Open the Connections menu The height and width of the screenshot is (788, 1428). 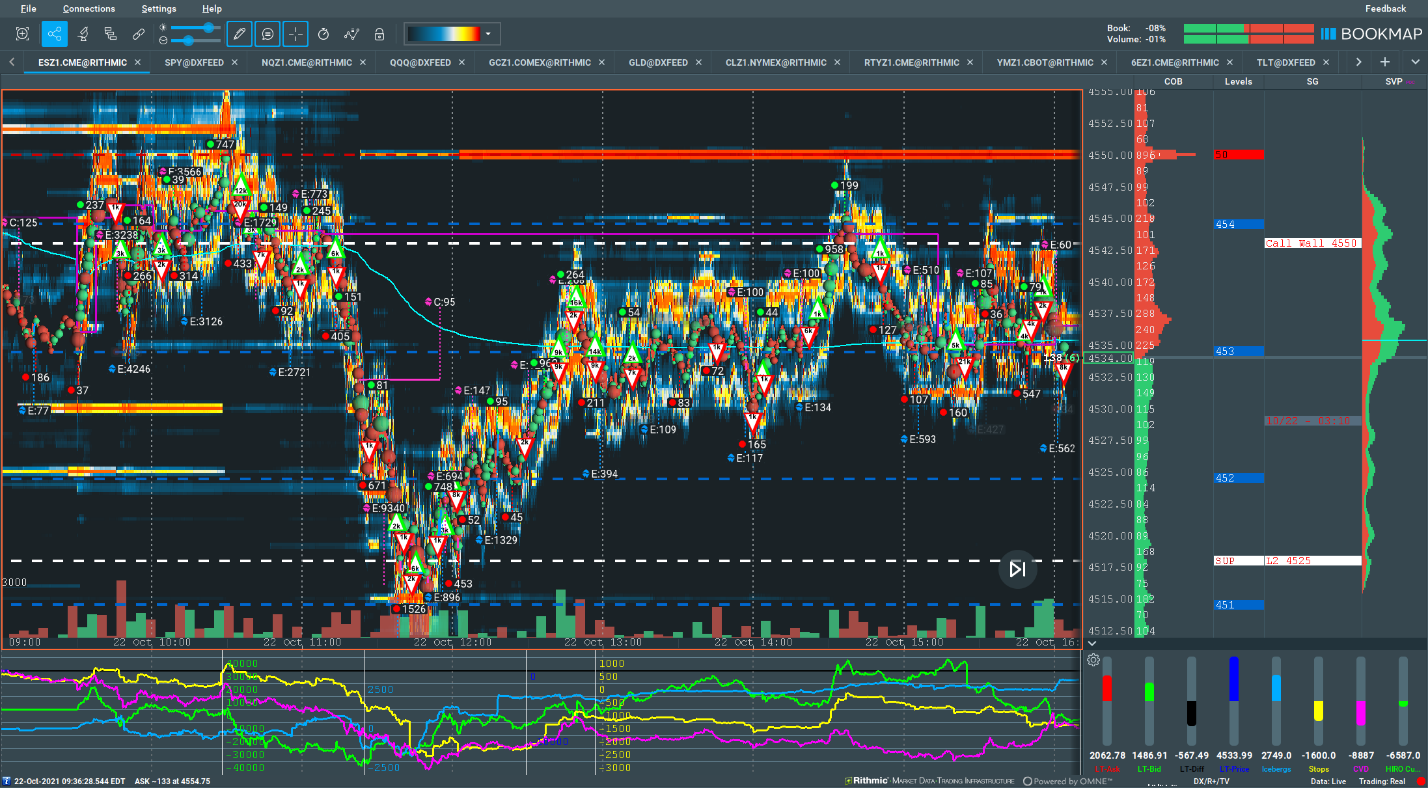tap(88, 8)
